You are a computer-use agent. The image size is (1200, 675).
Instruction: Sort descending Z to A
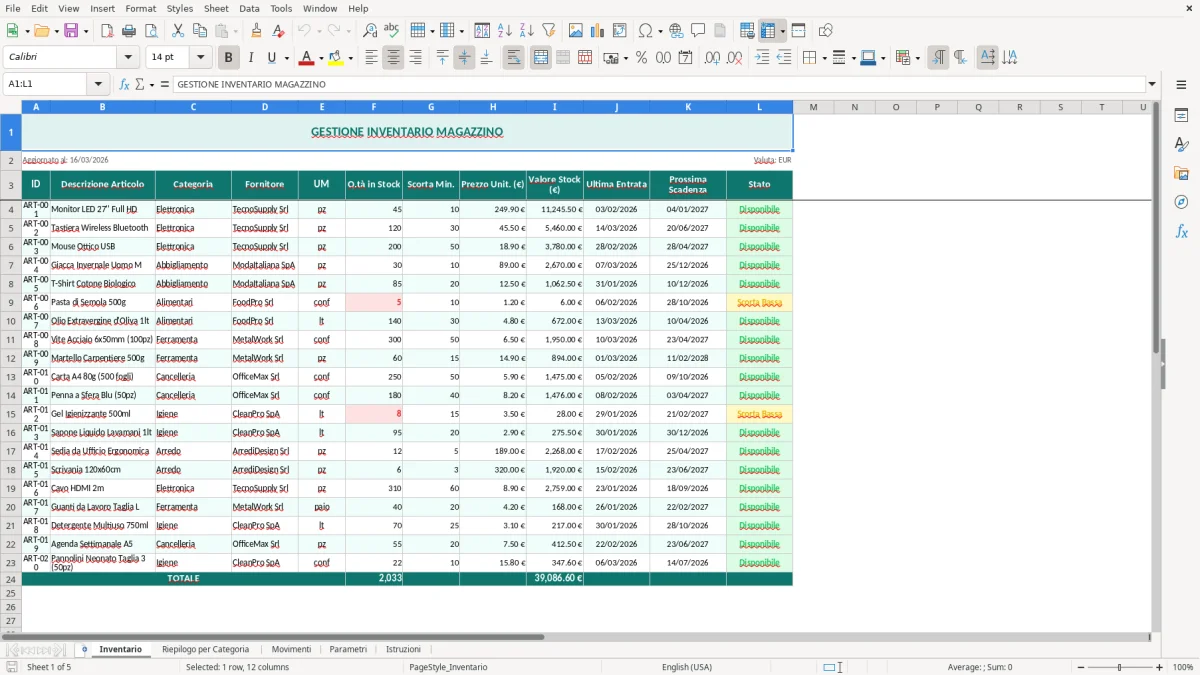[x=526, y=31]
